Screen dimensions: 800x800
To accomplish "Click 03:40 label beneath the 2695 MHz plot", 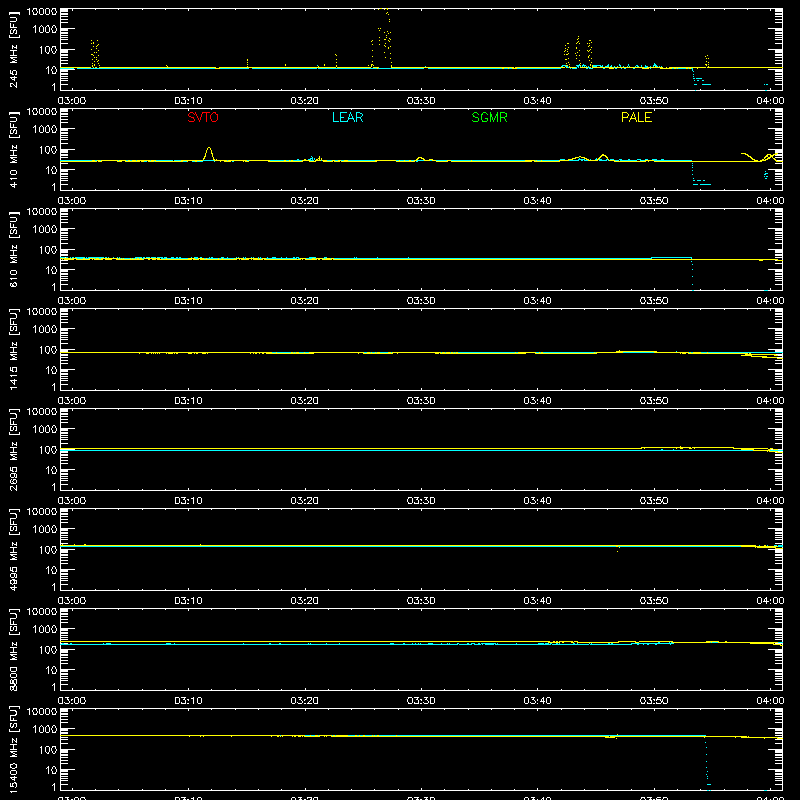I will point(537,501).
